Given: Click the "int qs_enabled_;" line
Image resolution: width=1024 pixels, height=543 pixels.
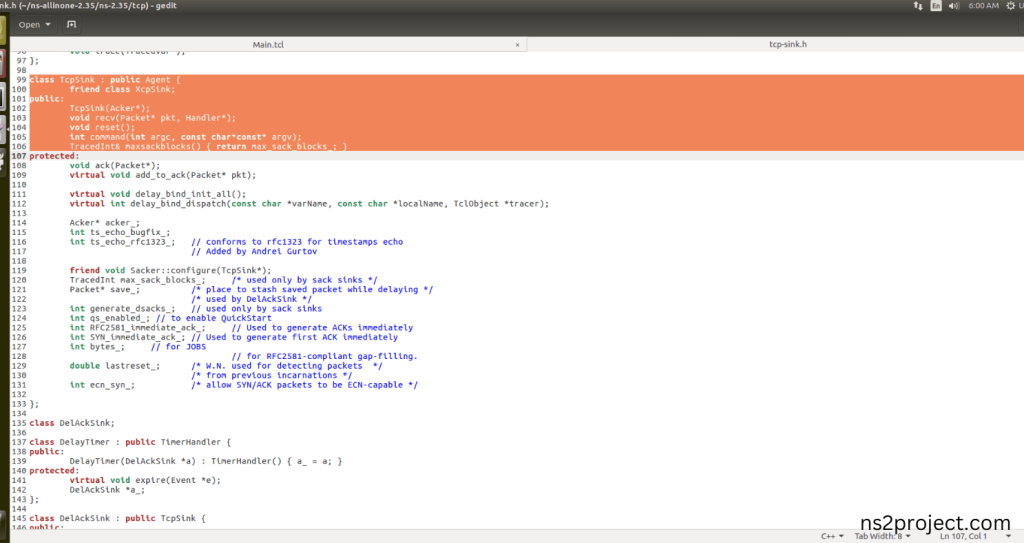Looking at the screenshot, I should click(110, 318).
